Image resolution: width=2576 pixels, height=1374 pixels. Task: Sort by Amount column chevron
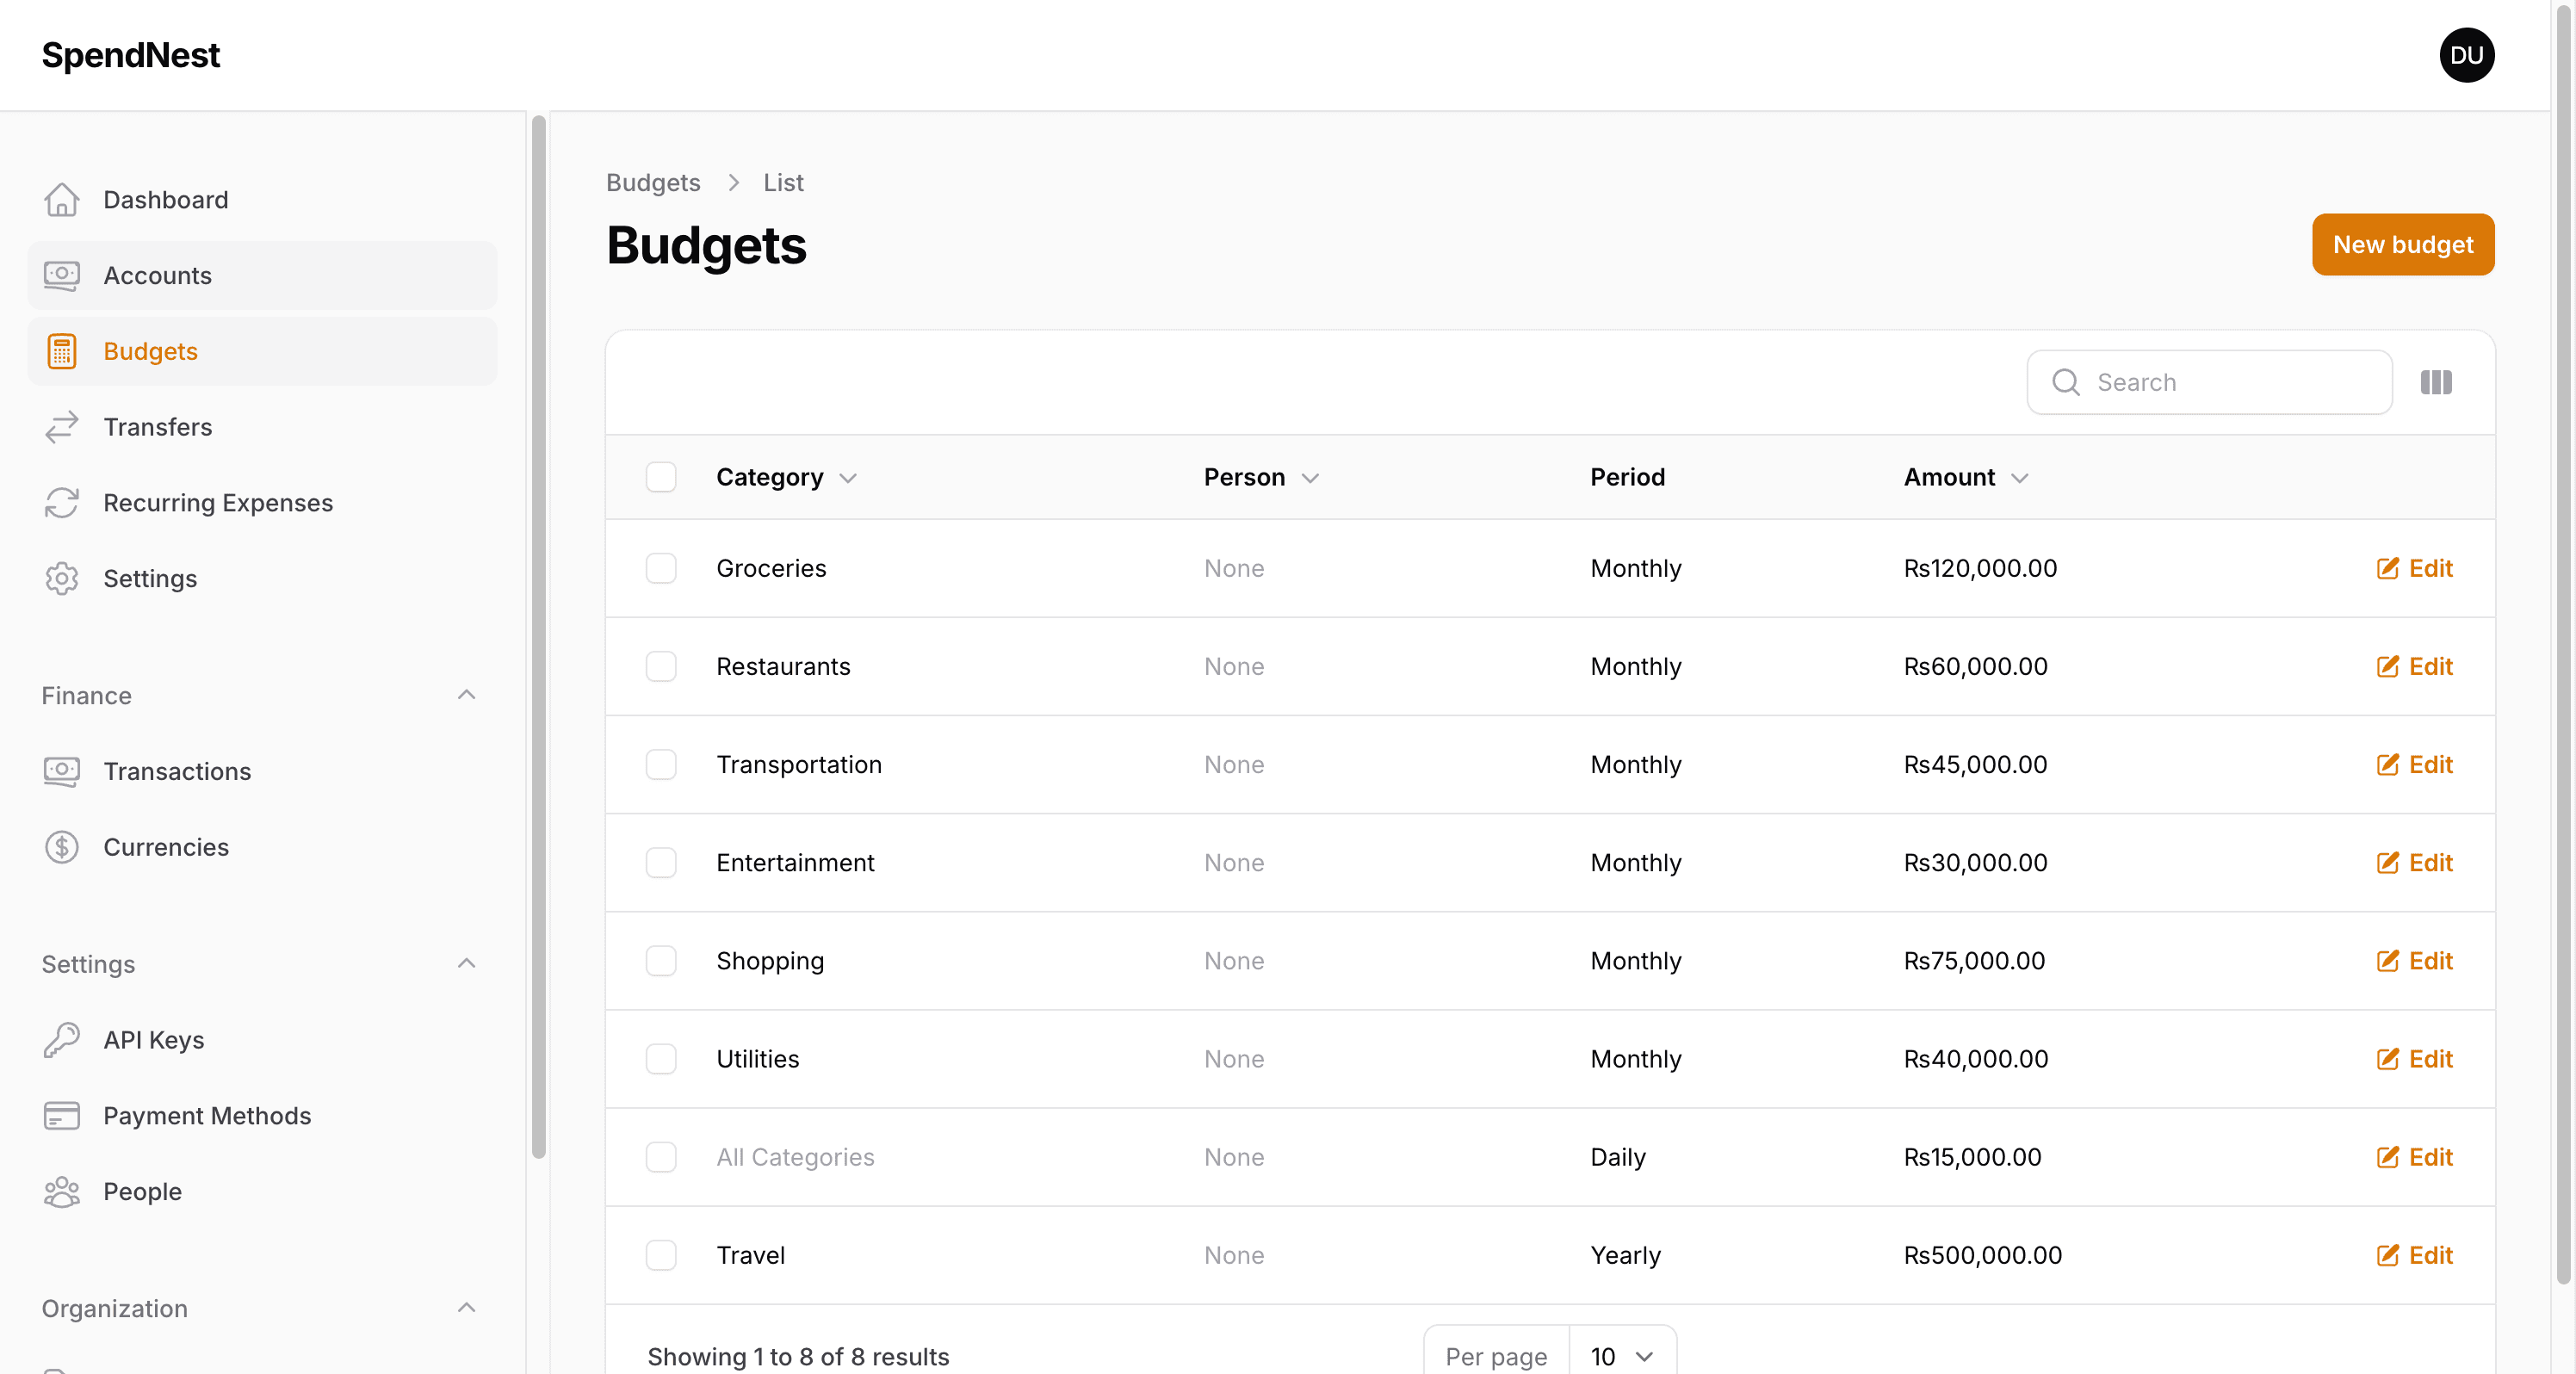tap(2020, 478)
